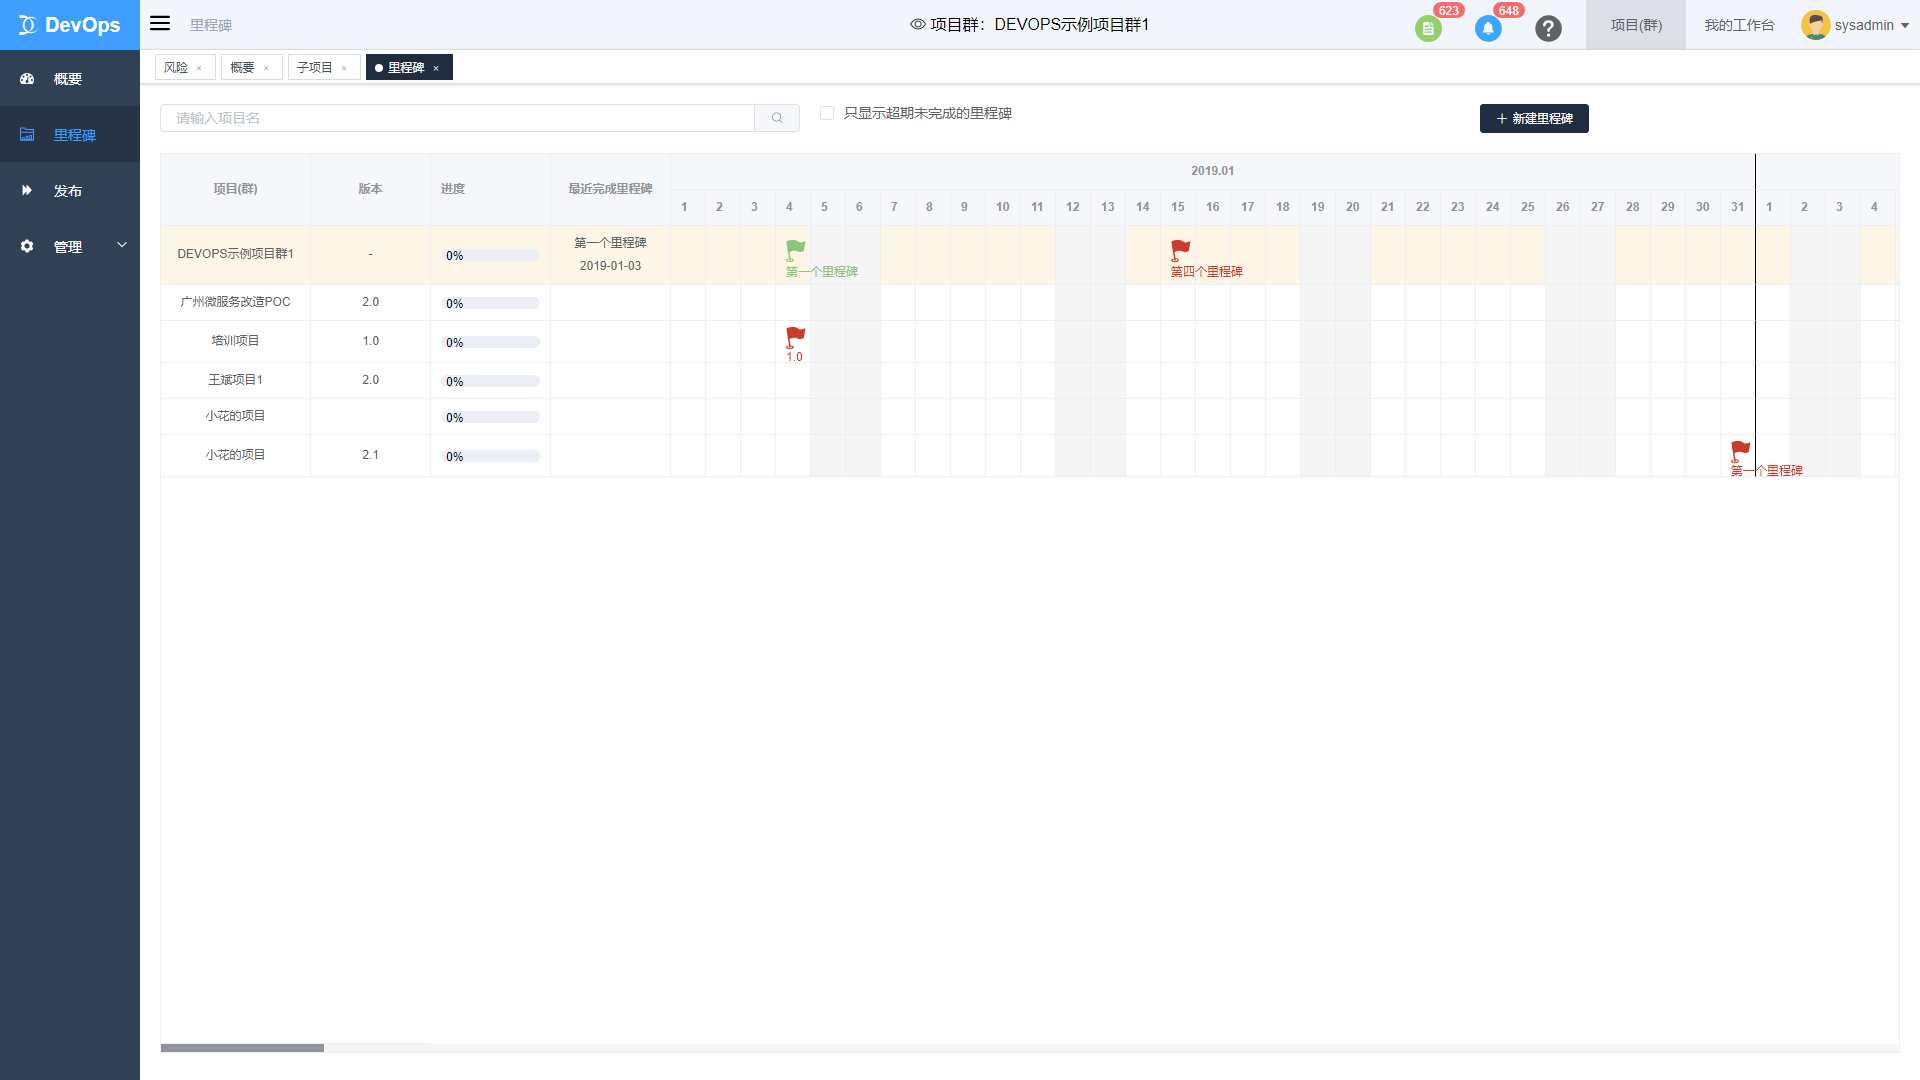Toggle the hamburger menu icon
The image size is (1920, 1080).
point(160,23)
